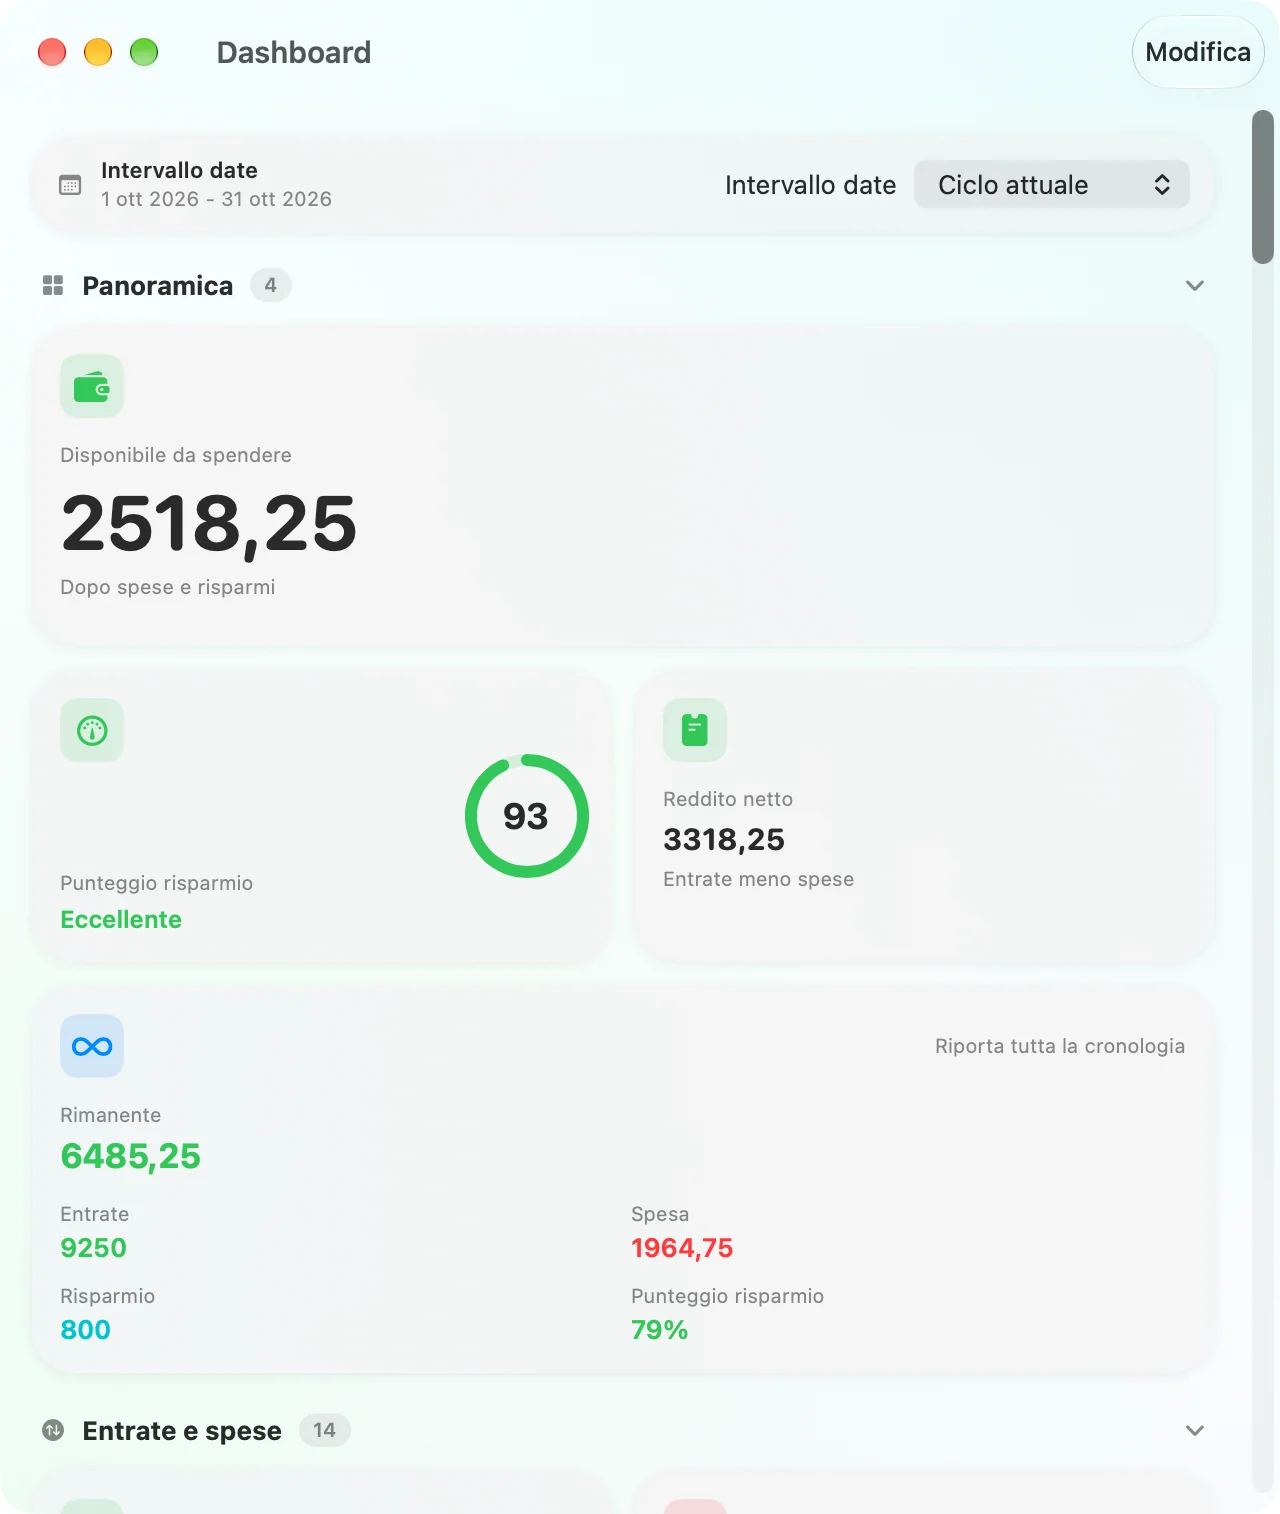Click the green wallet icon

92,386
